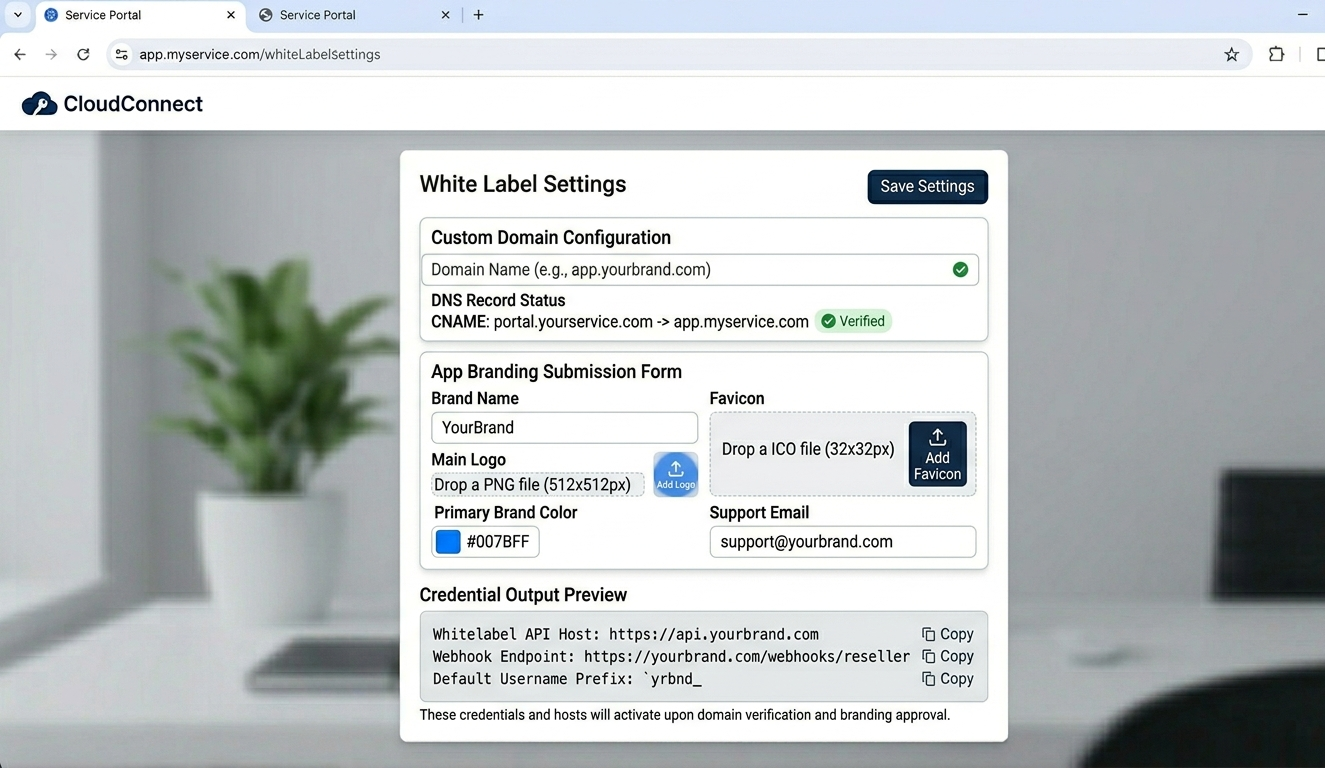Click the Credential Output Preview heading
1325x768 pixels.
tap(523, 595)
